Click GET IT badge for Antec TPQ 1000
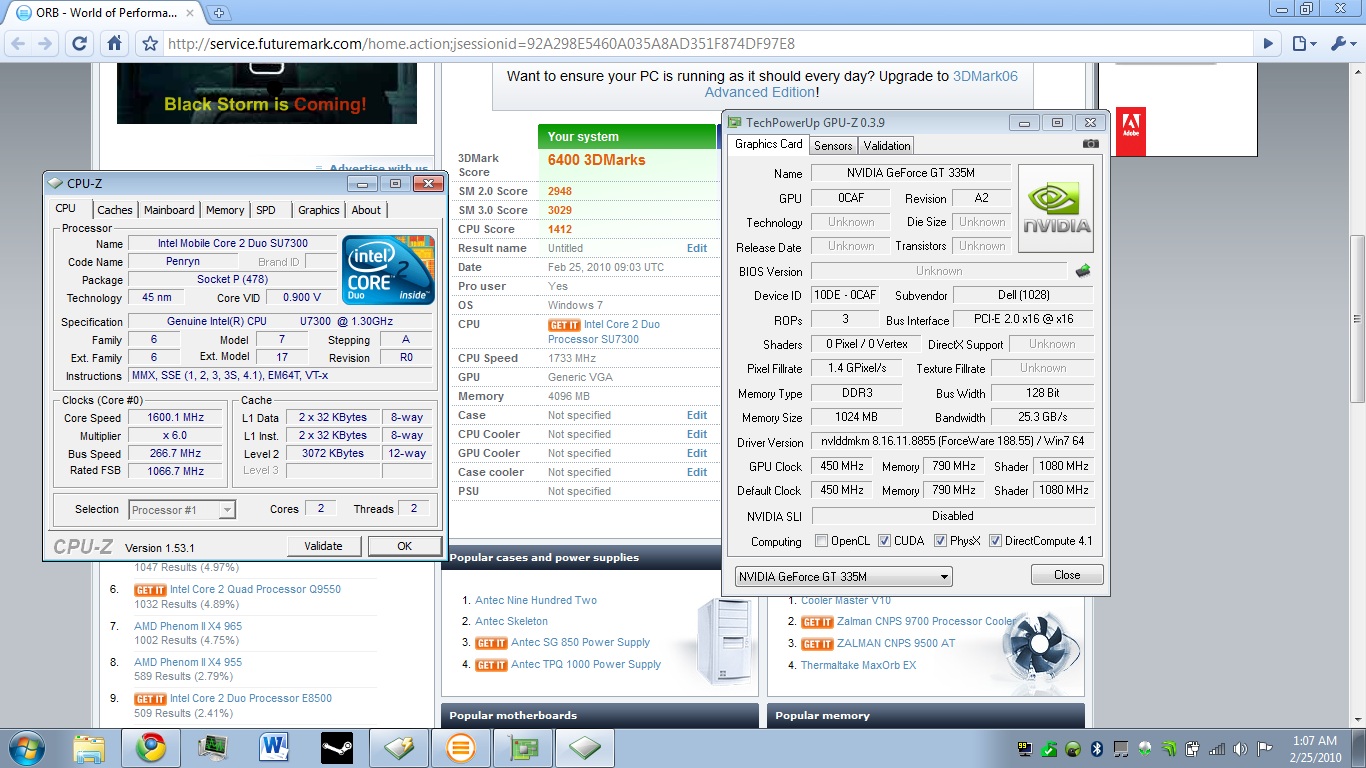 point(491,665)
